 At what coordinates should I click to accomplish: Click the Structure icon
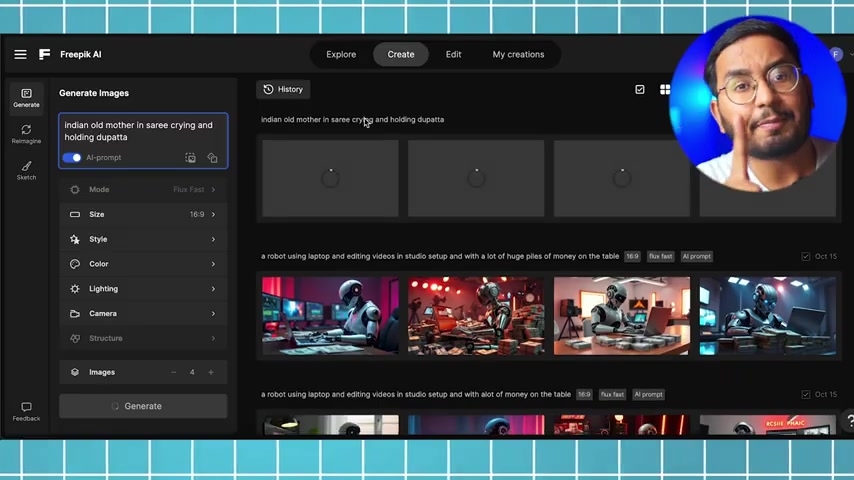[75, 338]
